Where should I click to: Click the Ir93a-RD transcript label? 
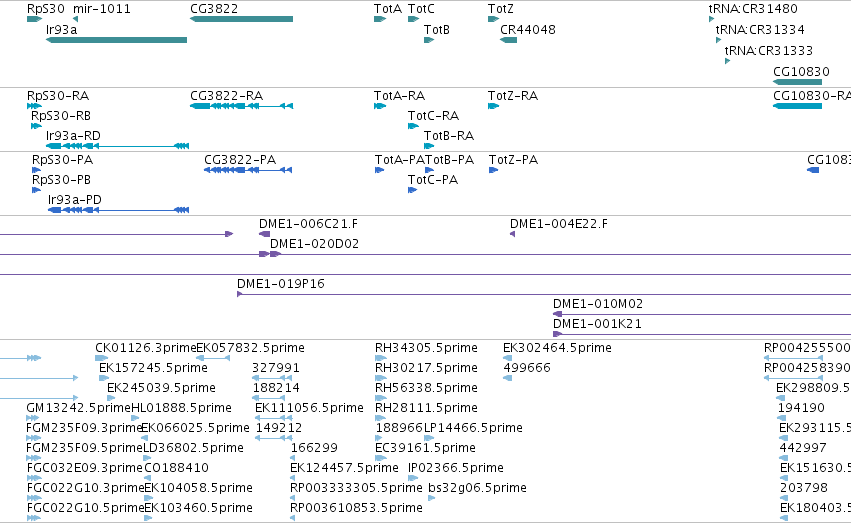[73, 136]
